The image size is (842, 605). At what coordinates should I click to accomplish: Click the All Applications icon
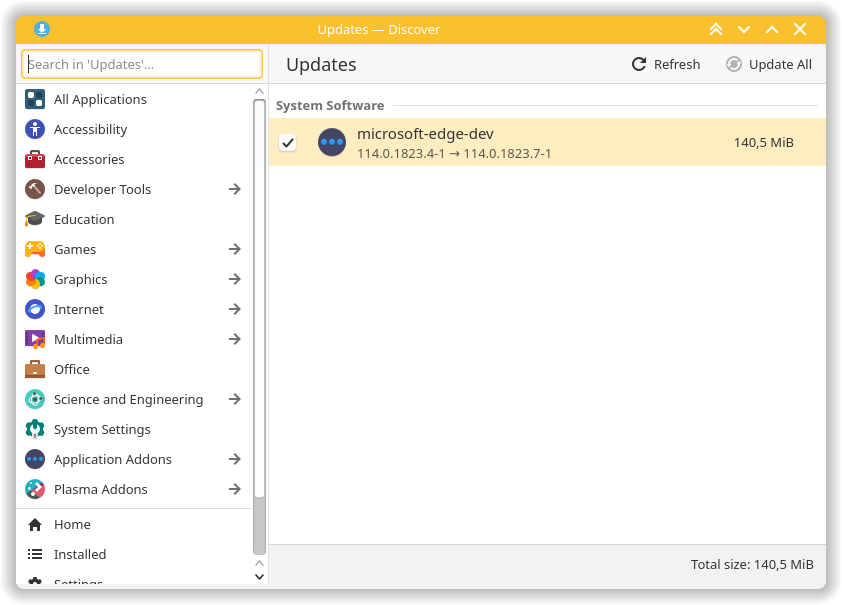coord(35,99)
